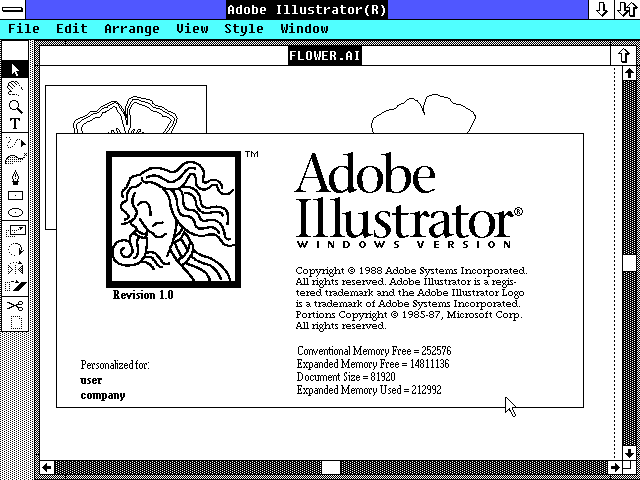Select the Zoom magnifier tool
The height and width of the screenshot is (480, 640).
pyautogui.click(x=15, y=106)
